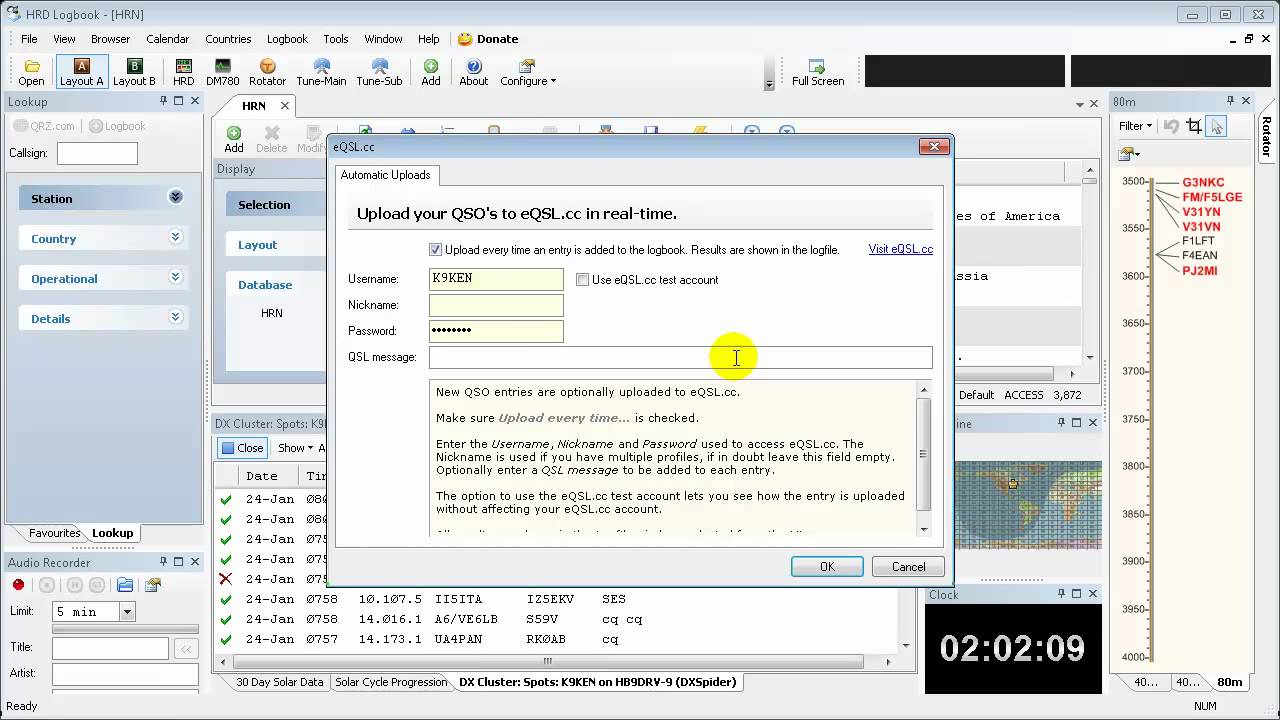Switch to the Favourites tab

coord(54,533)
